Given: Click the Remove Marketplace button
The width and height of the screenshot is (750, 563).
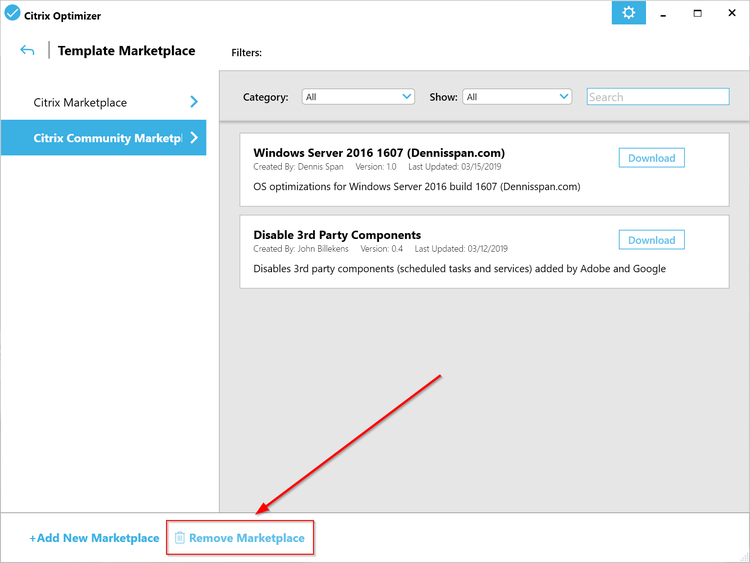Looking at the screenshot, I should 240,538.
